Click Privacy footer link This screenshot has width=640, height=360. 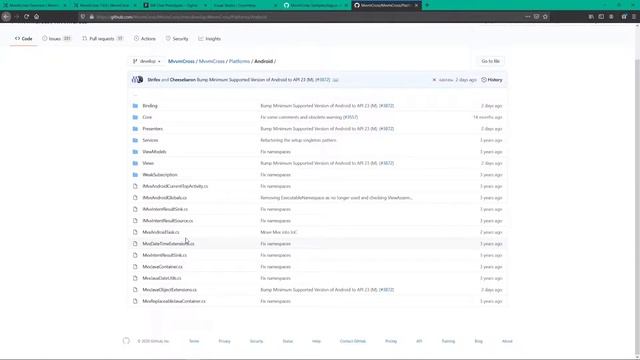tap(224, 341)
